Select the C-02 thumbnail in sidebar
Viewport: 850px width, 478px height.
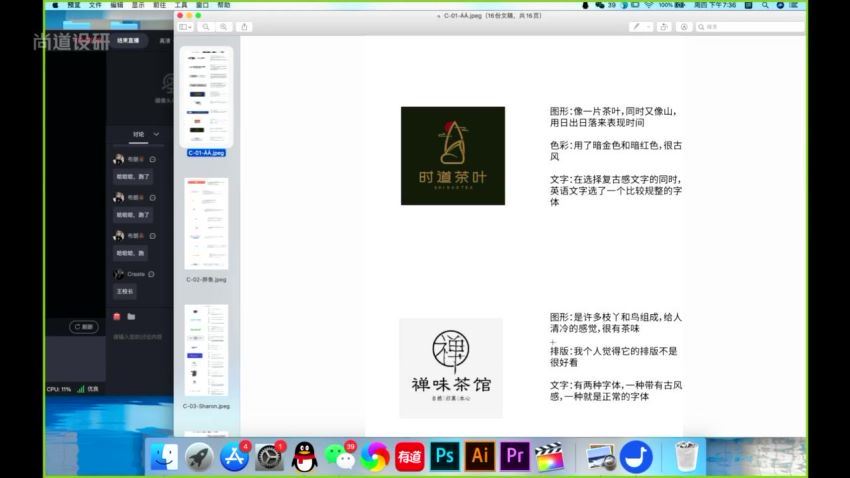tap(206, 224)
